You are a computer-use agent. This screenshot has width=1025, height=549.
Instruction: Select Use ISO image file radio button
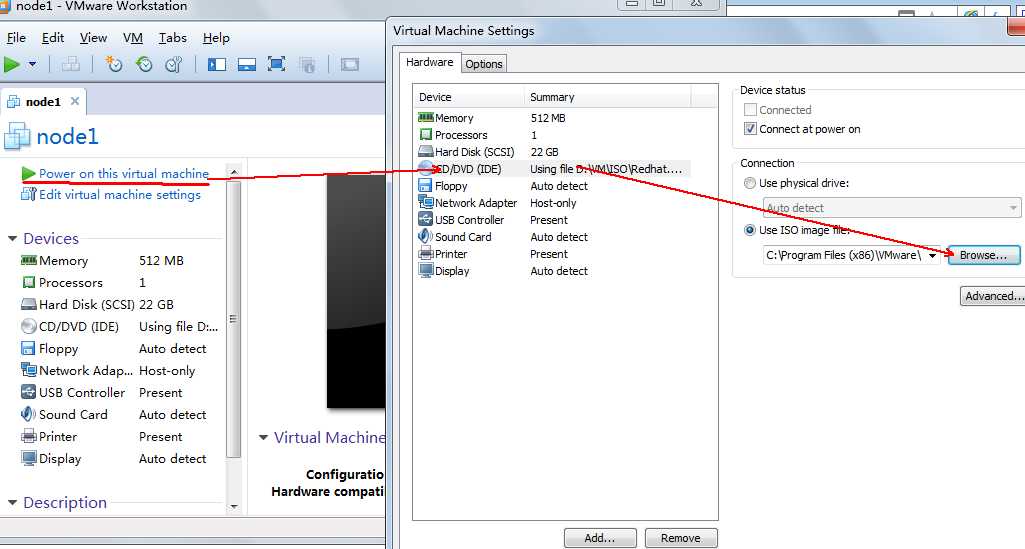point(750,230)
